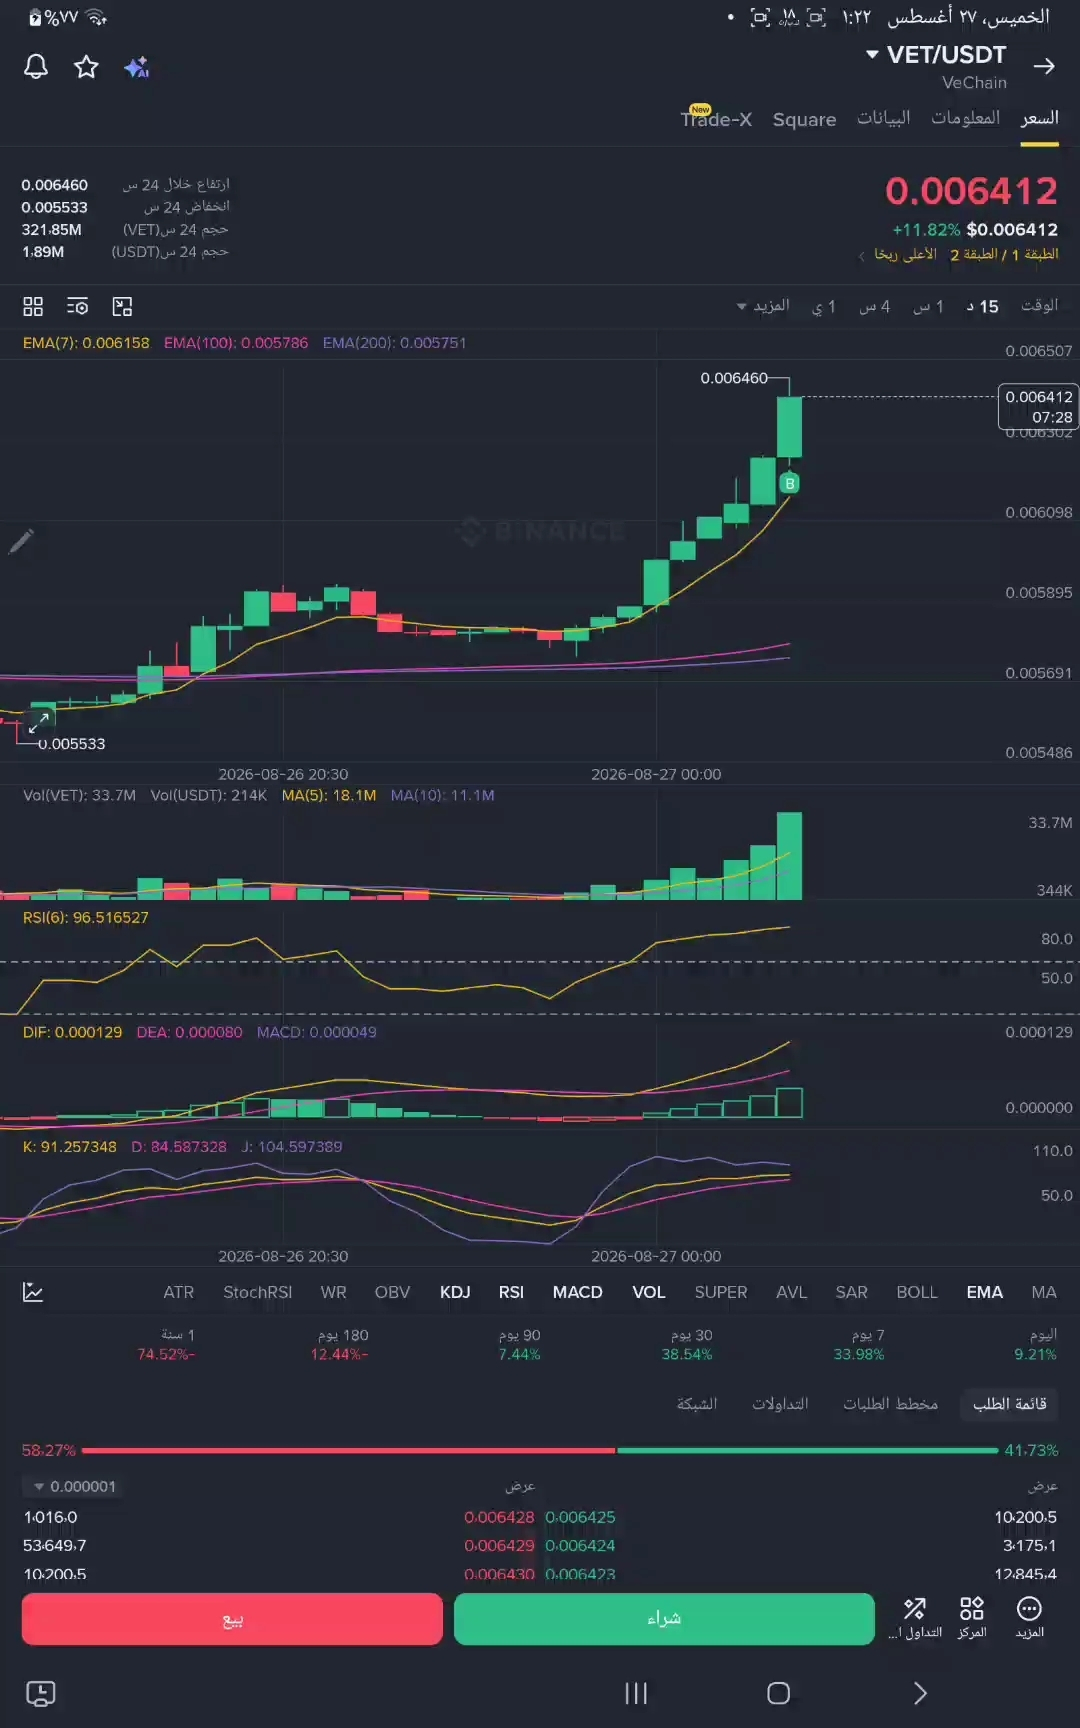The height and width of the screenshot is (1728, 1080).
Task: Select 15 minute timeframe
Action: (982, 306)
